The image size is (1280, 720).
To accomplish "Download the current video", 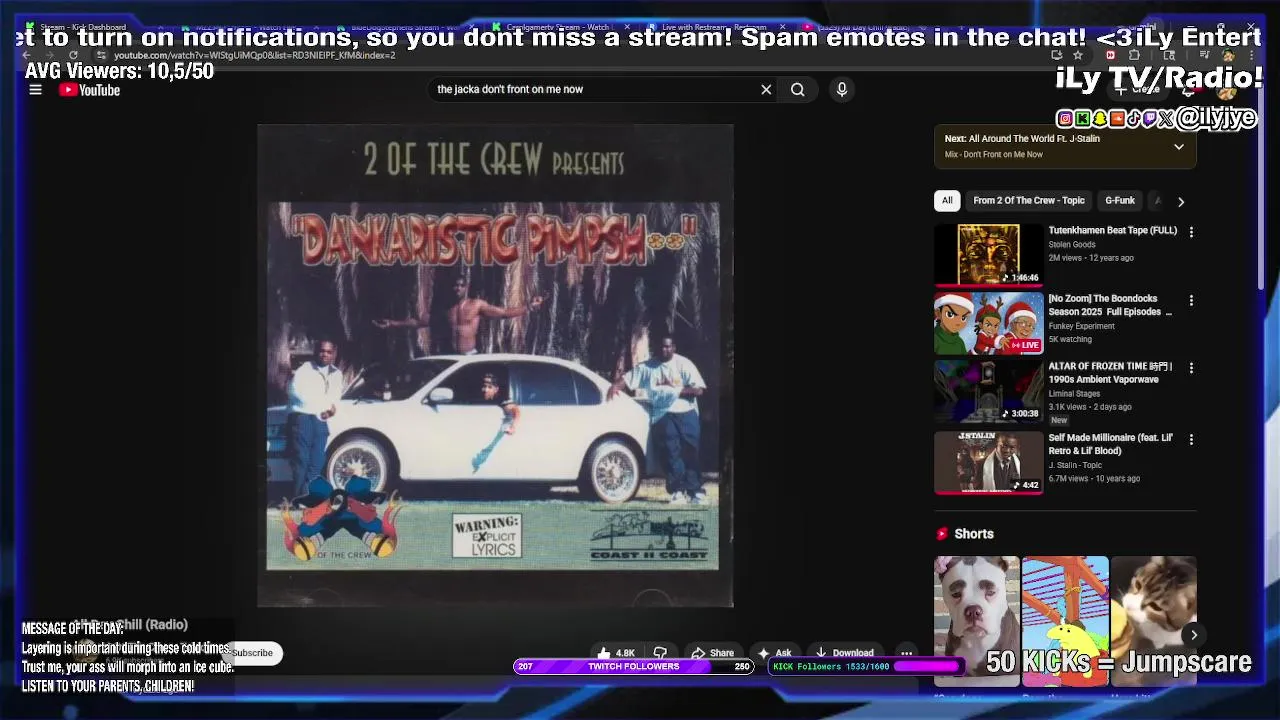I will [845, 653].
